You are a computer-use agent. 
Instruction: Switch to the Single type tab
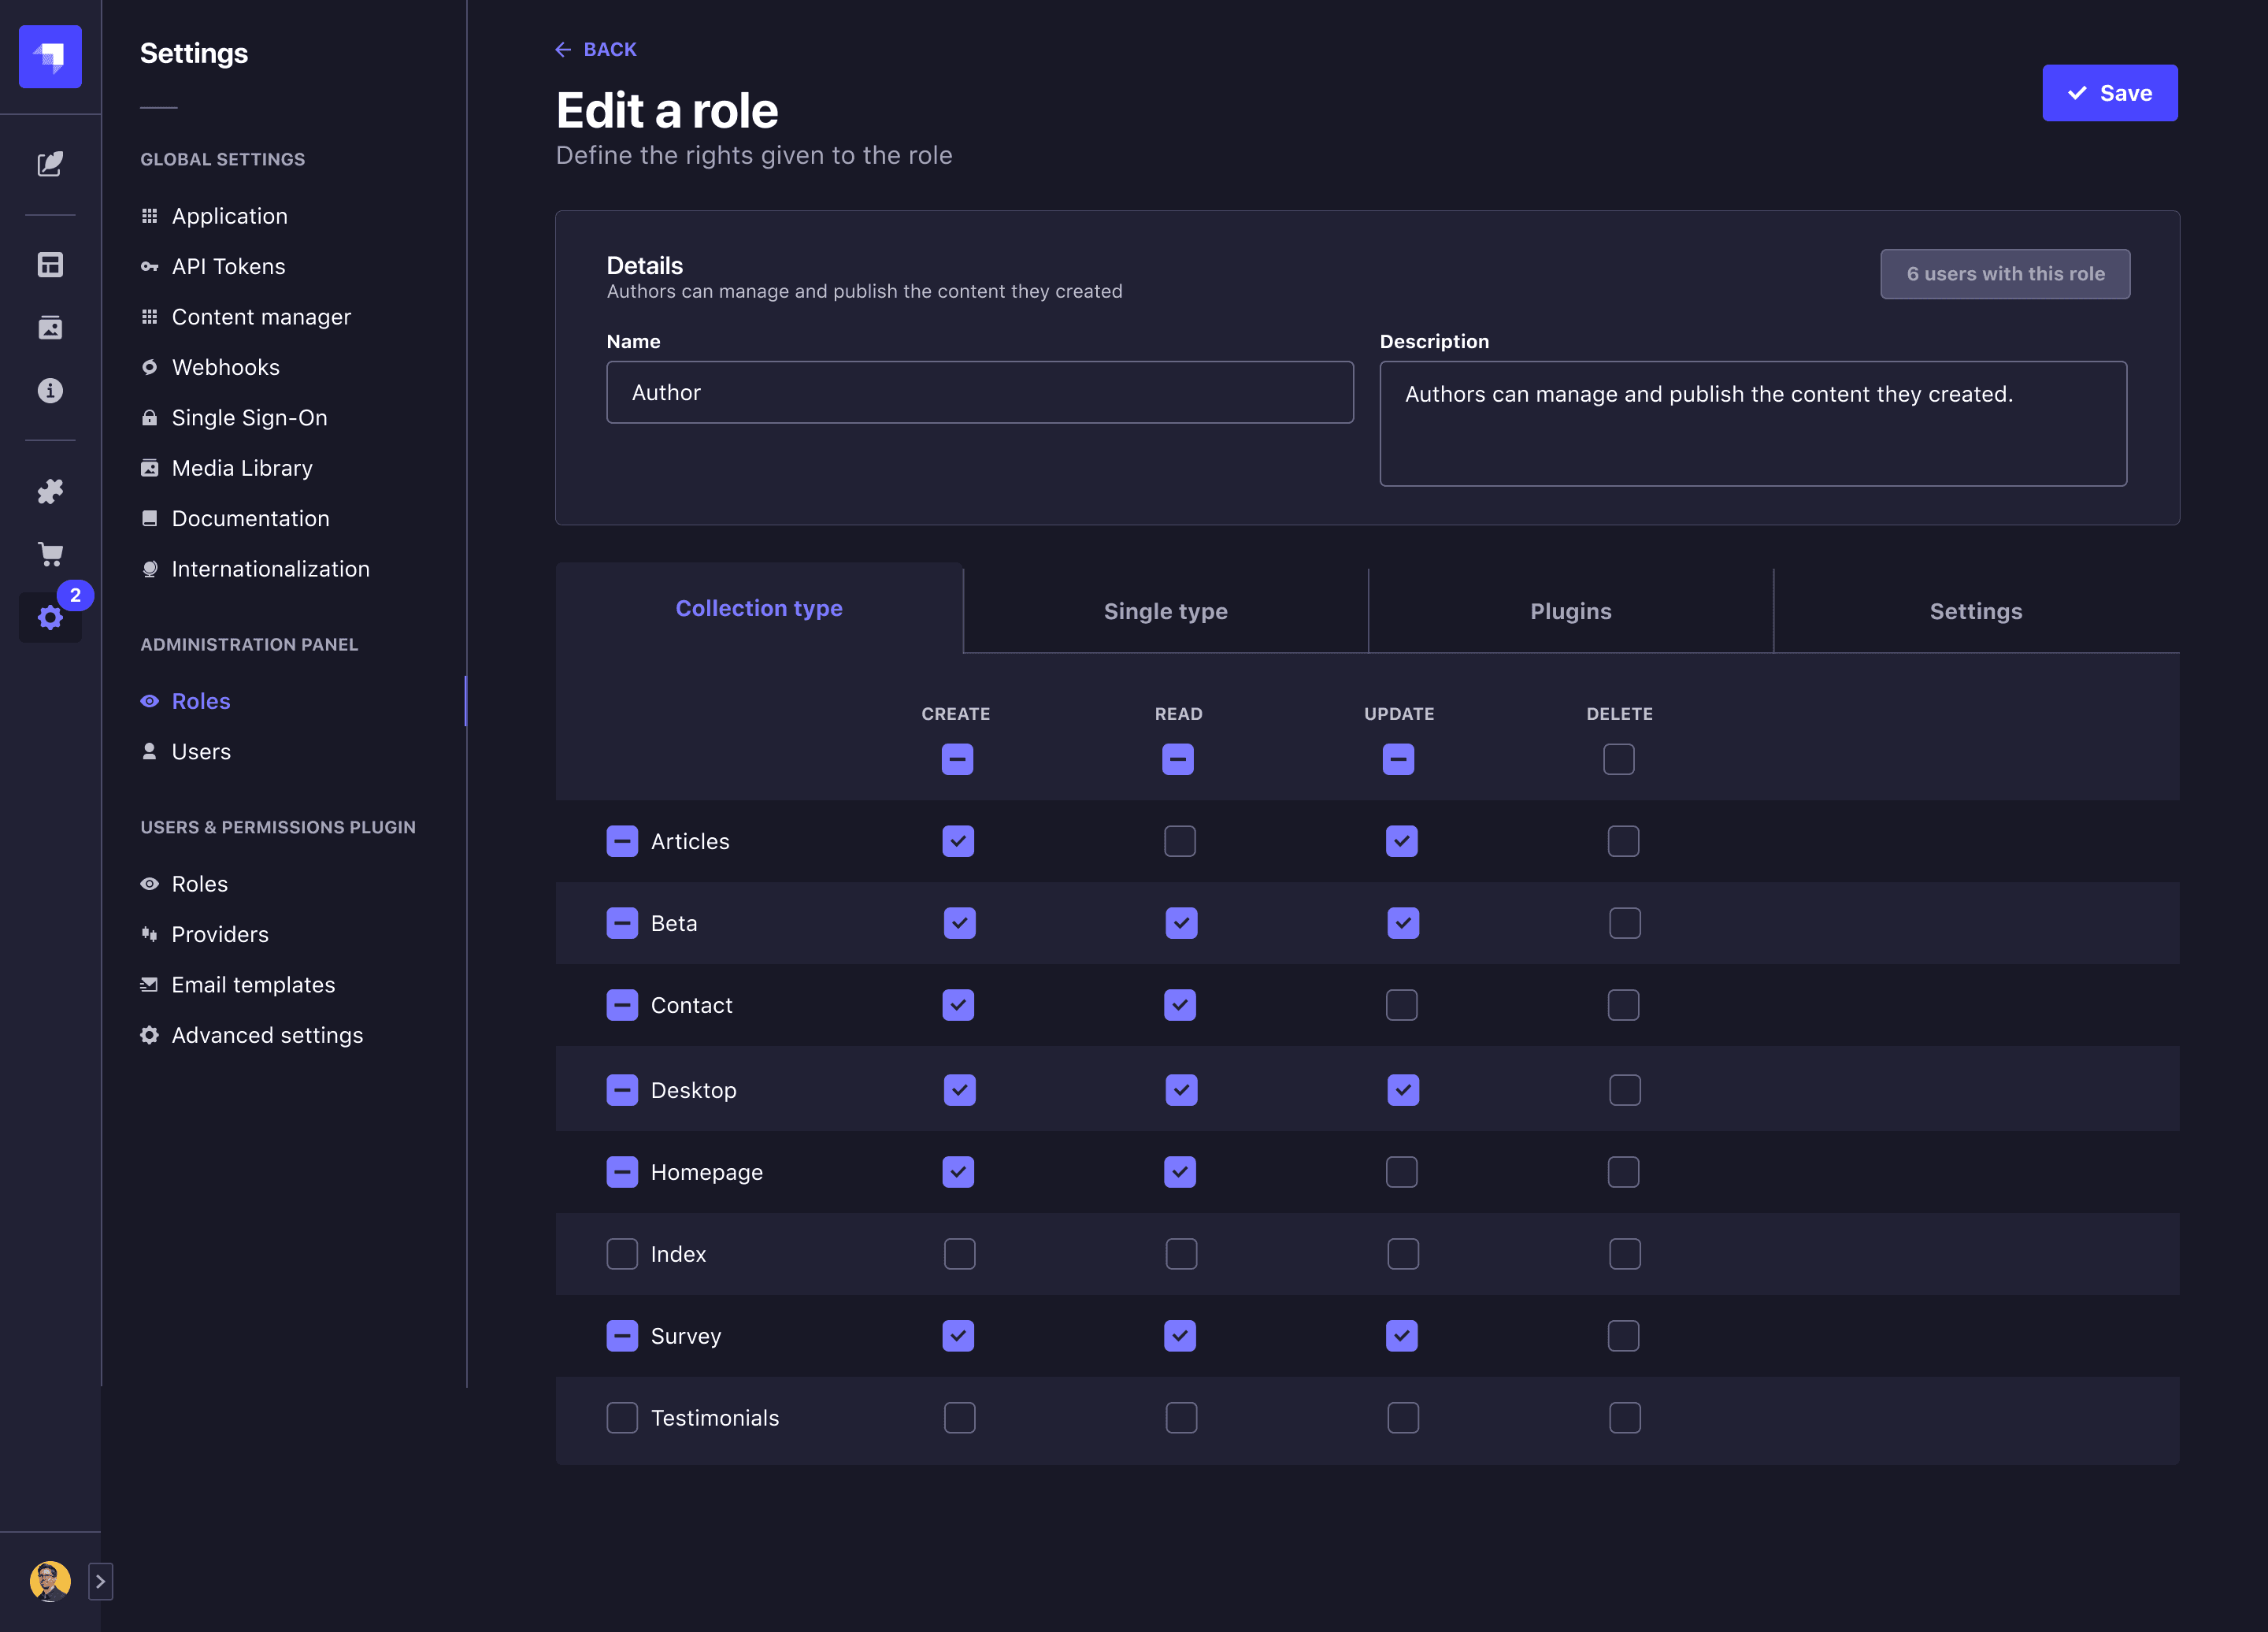[1165, 611]
